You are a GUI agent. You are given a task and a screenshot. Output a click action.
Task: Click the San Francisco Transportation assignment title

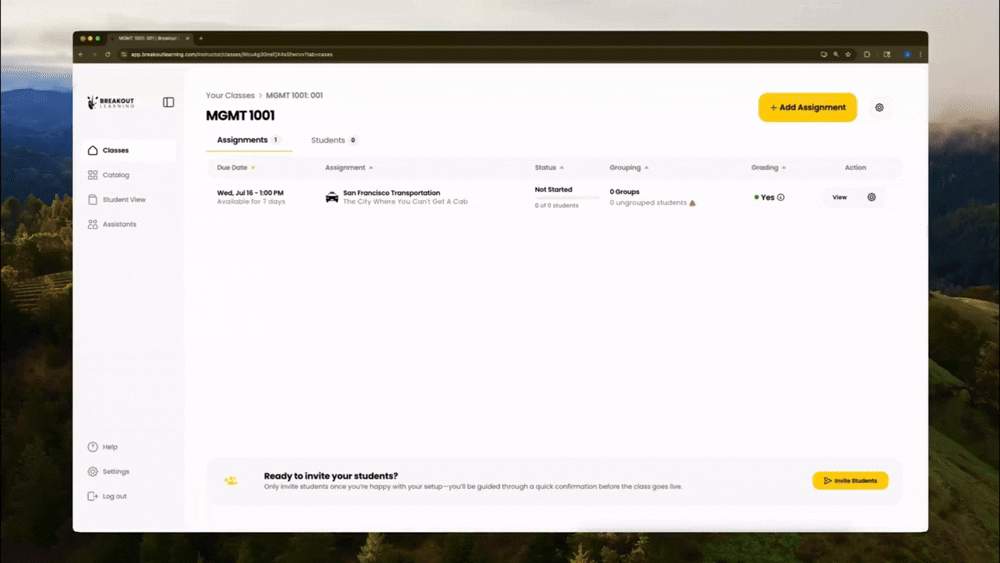[392, 193]
